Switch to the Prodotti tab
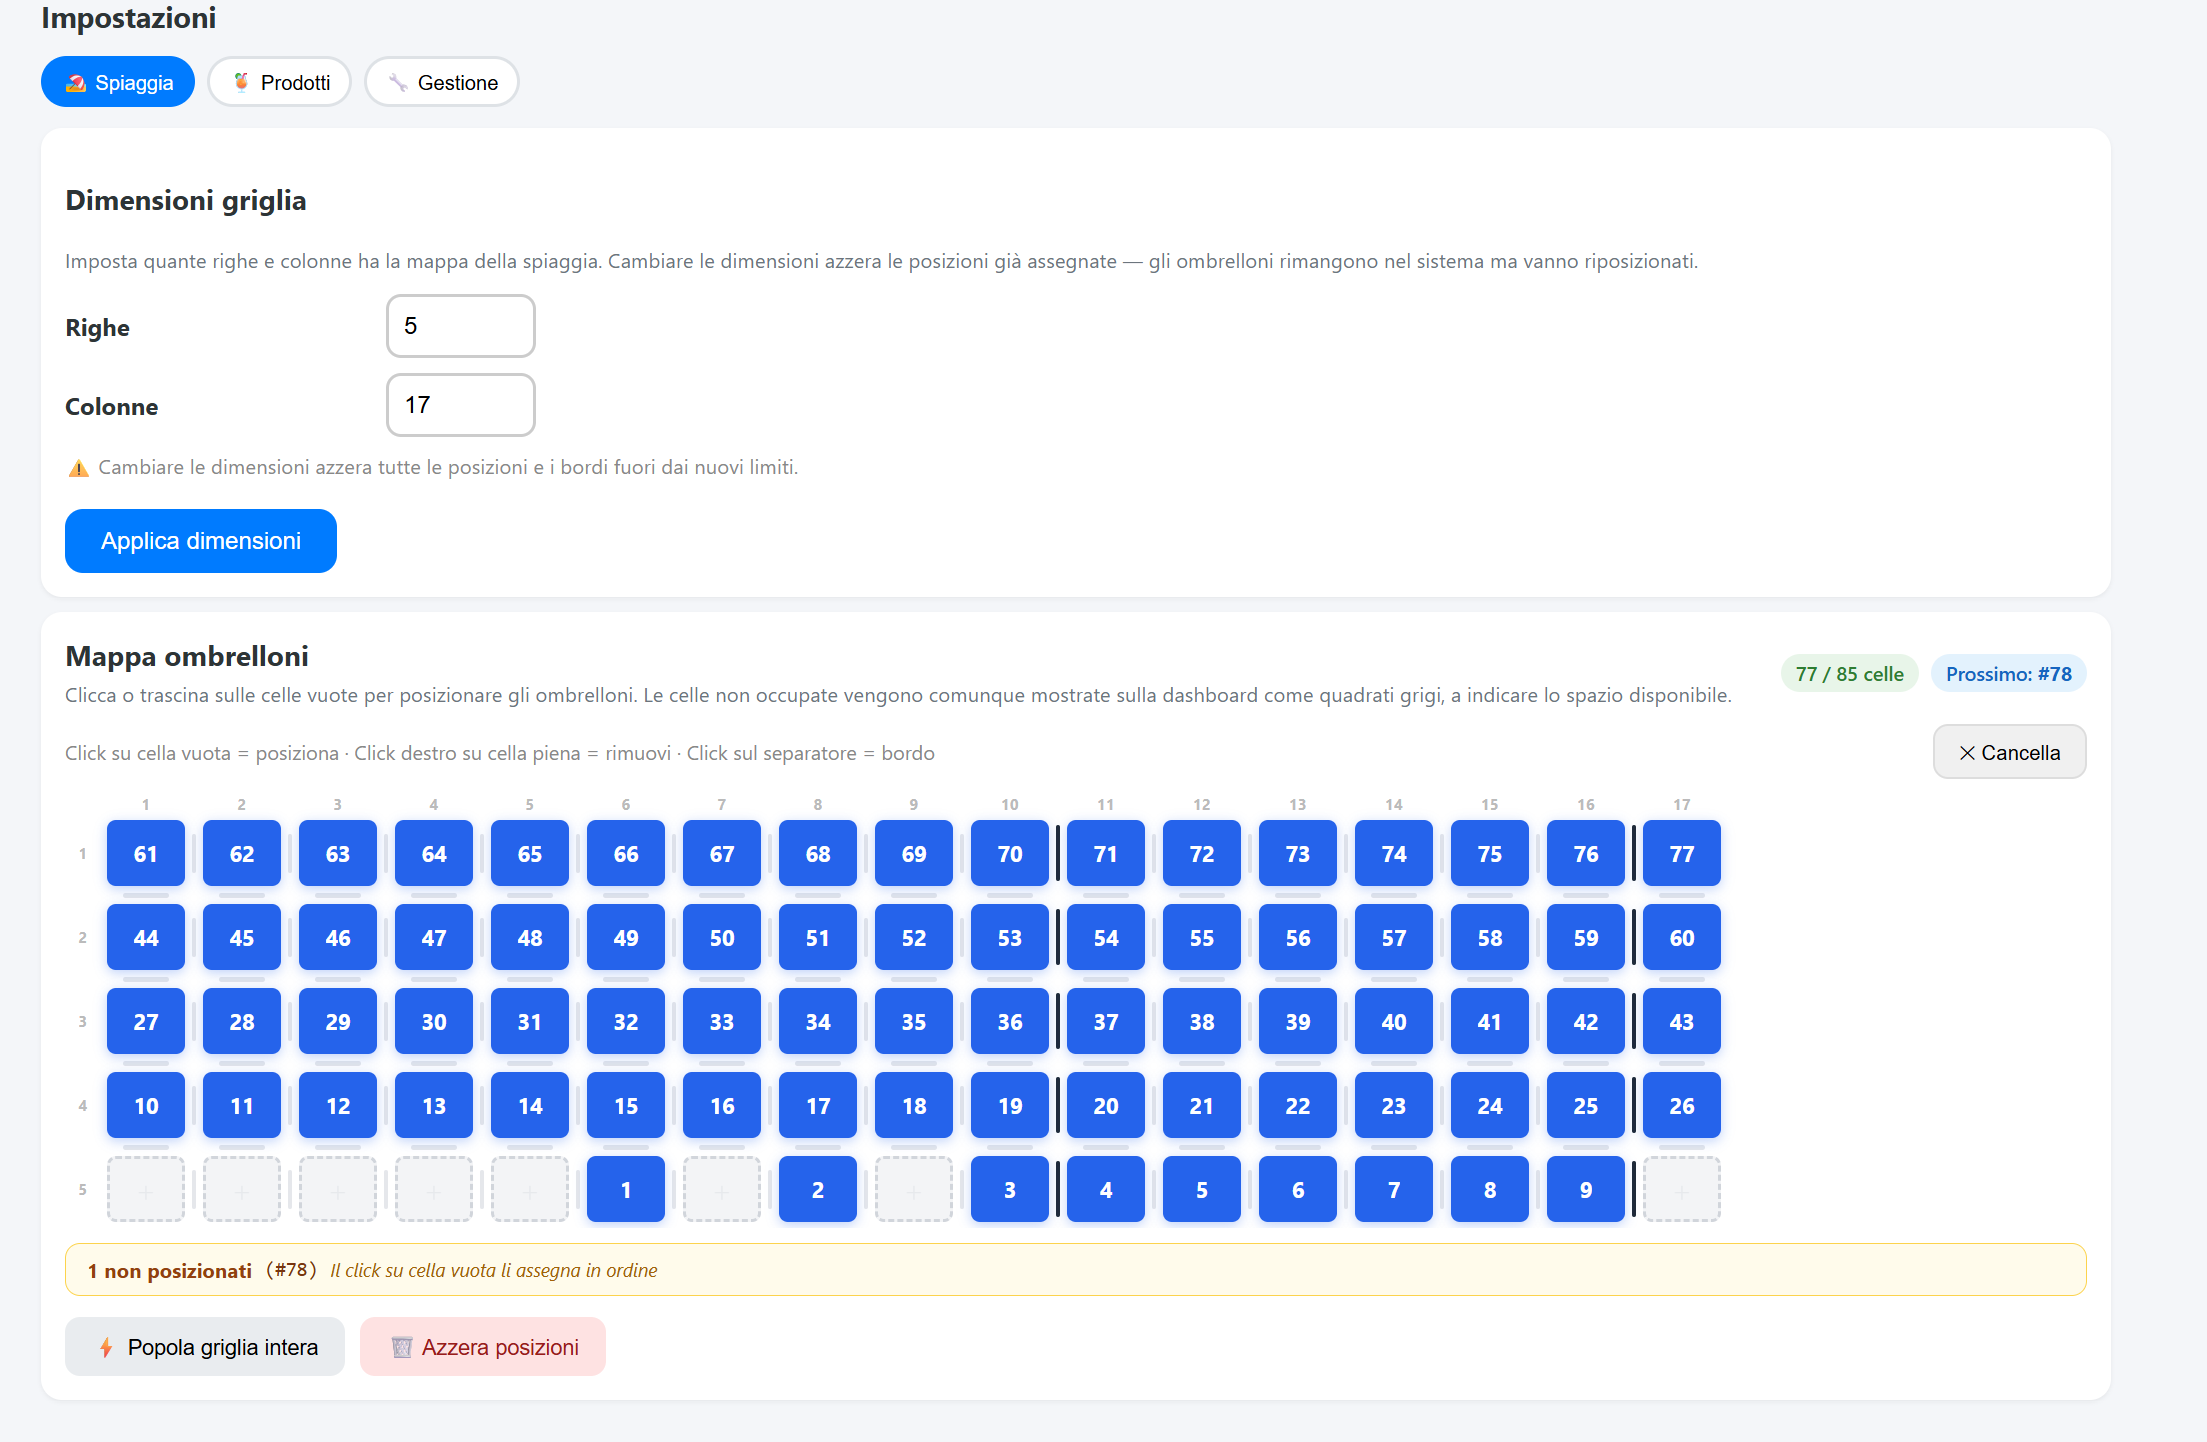 point(280,82)
